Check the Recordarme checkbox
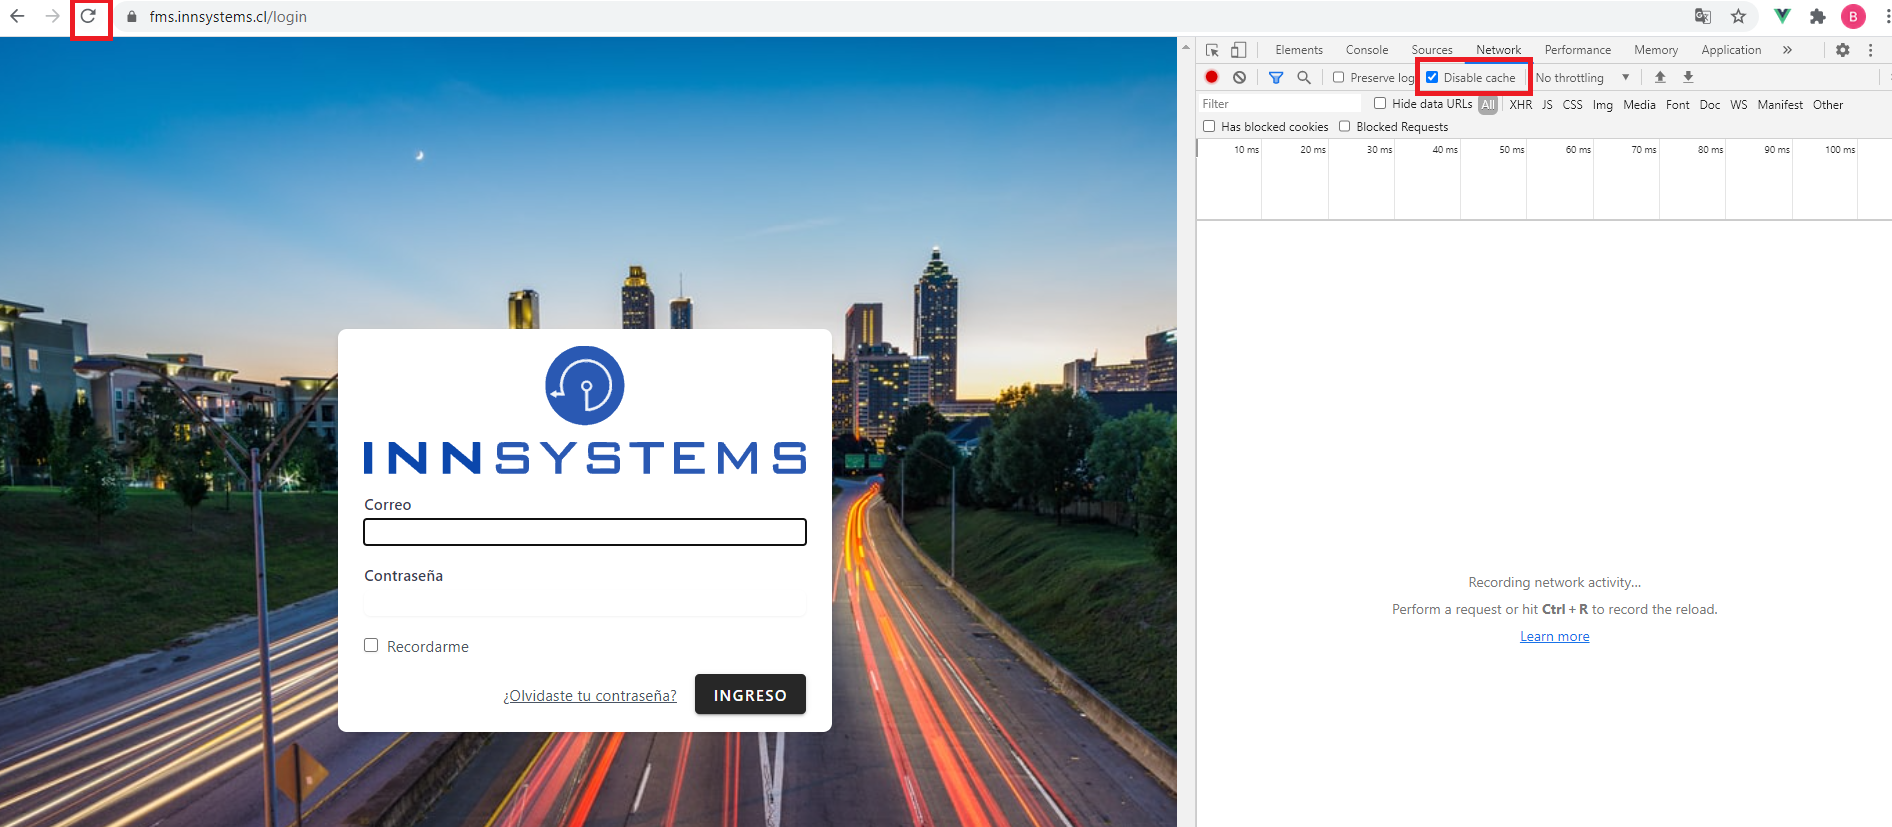The image size is (1892, 827). coord(371,646)
